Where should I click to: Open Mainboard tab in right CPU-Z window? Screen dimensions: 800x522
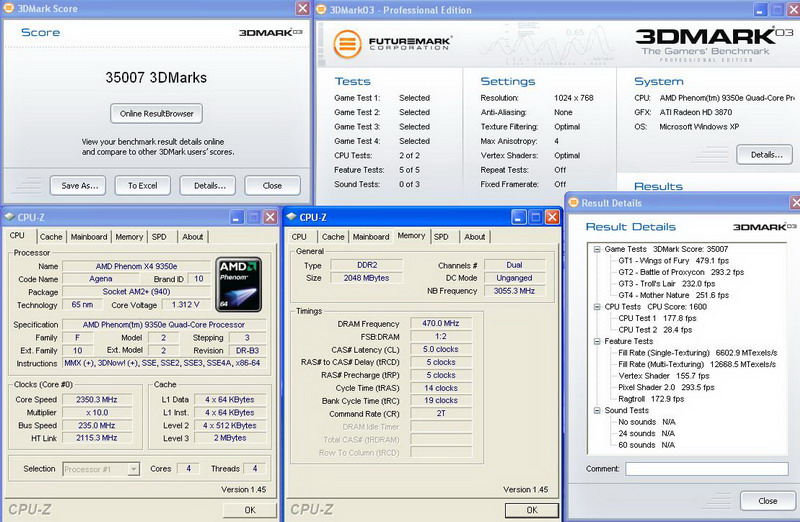coord(371,237)
